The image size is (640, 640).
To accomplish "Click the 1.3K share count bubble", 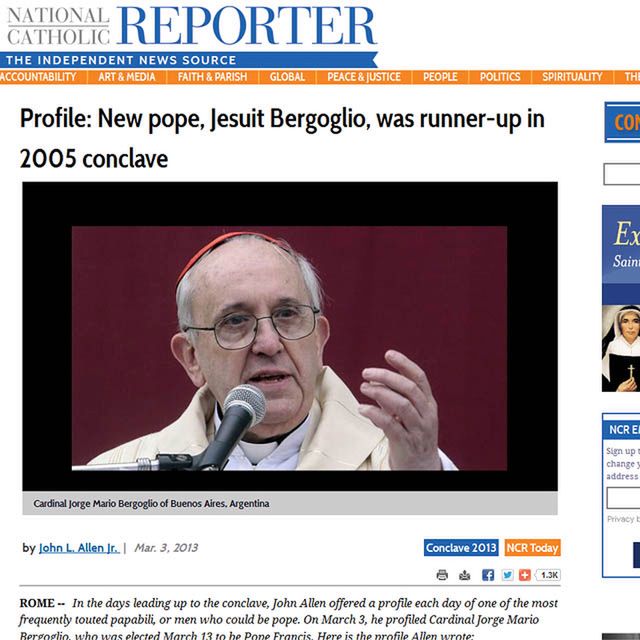I will pyautogui.click(x=548, y=575).
